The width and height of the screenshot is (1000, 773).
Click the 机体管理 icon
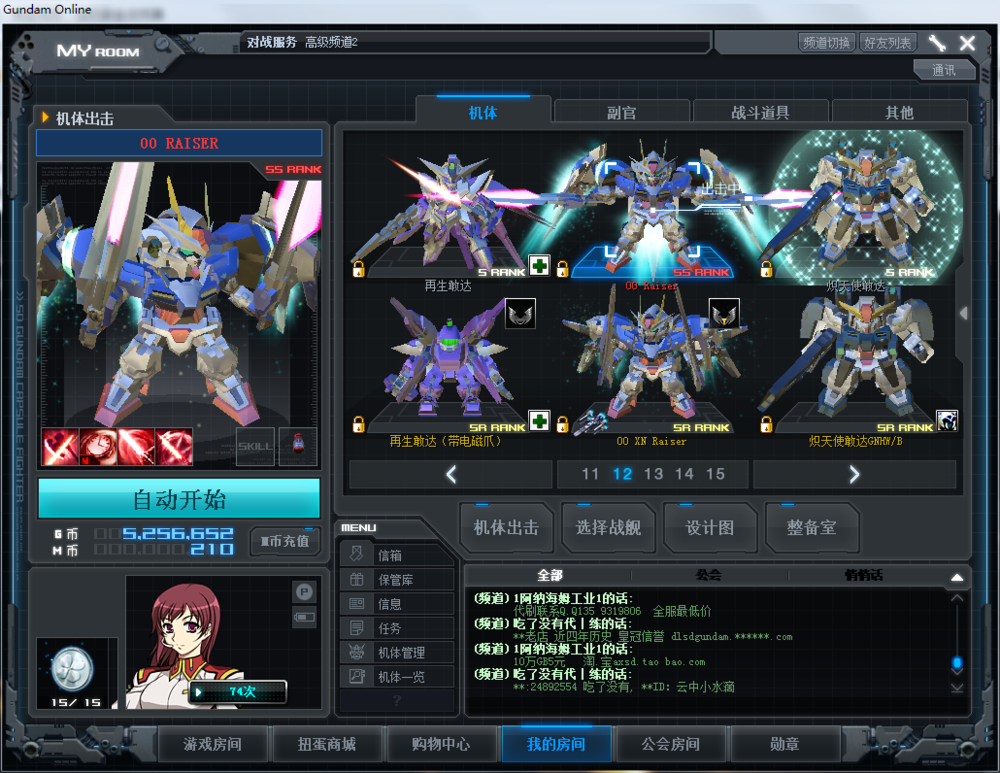[357, 652]
